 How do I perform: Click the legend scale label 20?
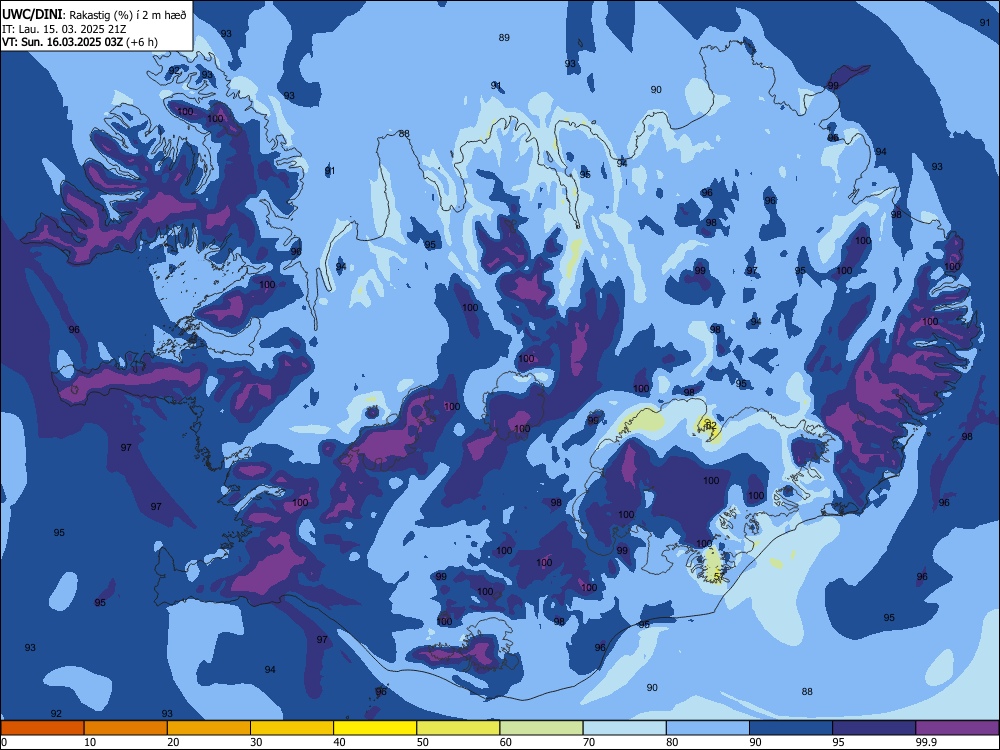click(173, 742)
